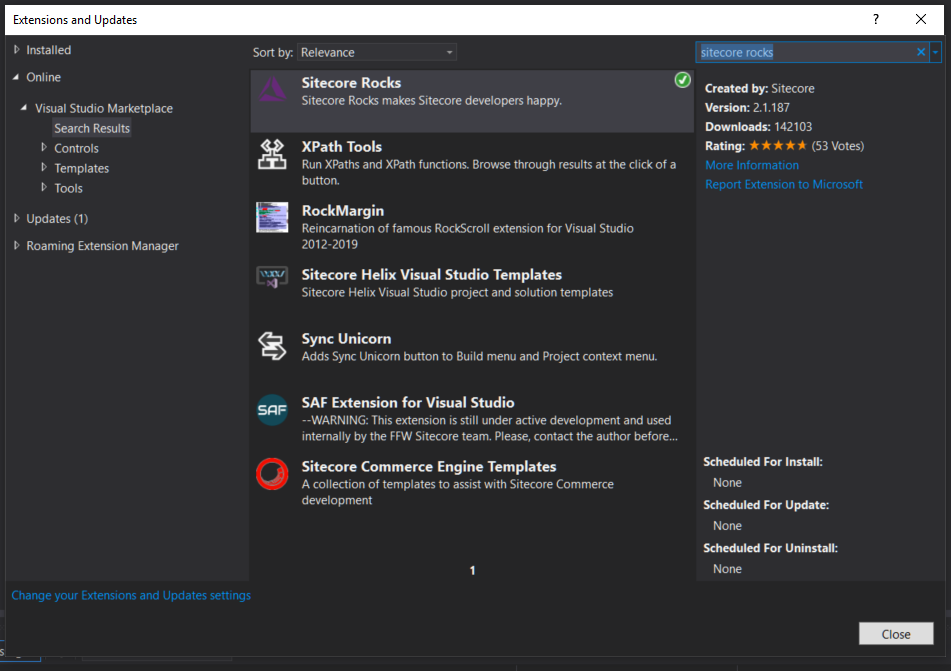Click Report Extension to Microsoft link
951x671 pixels.
[x=784, y=184]
